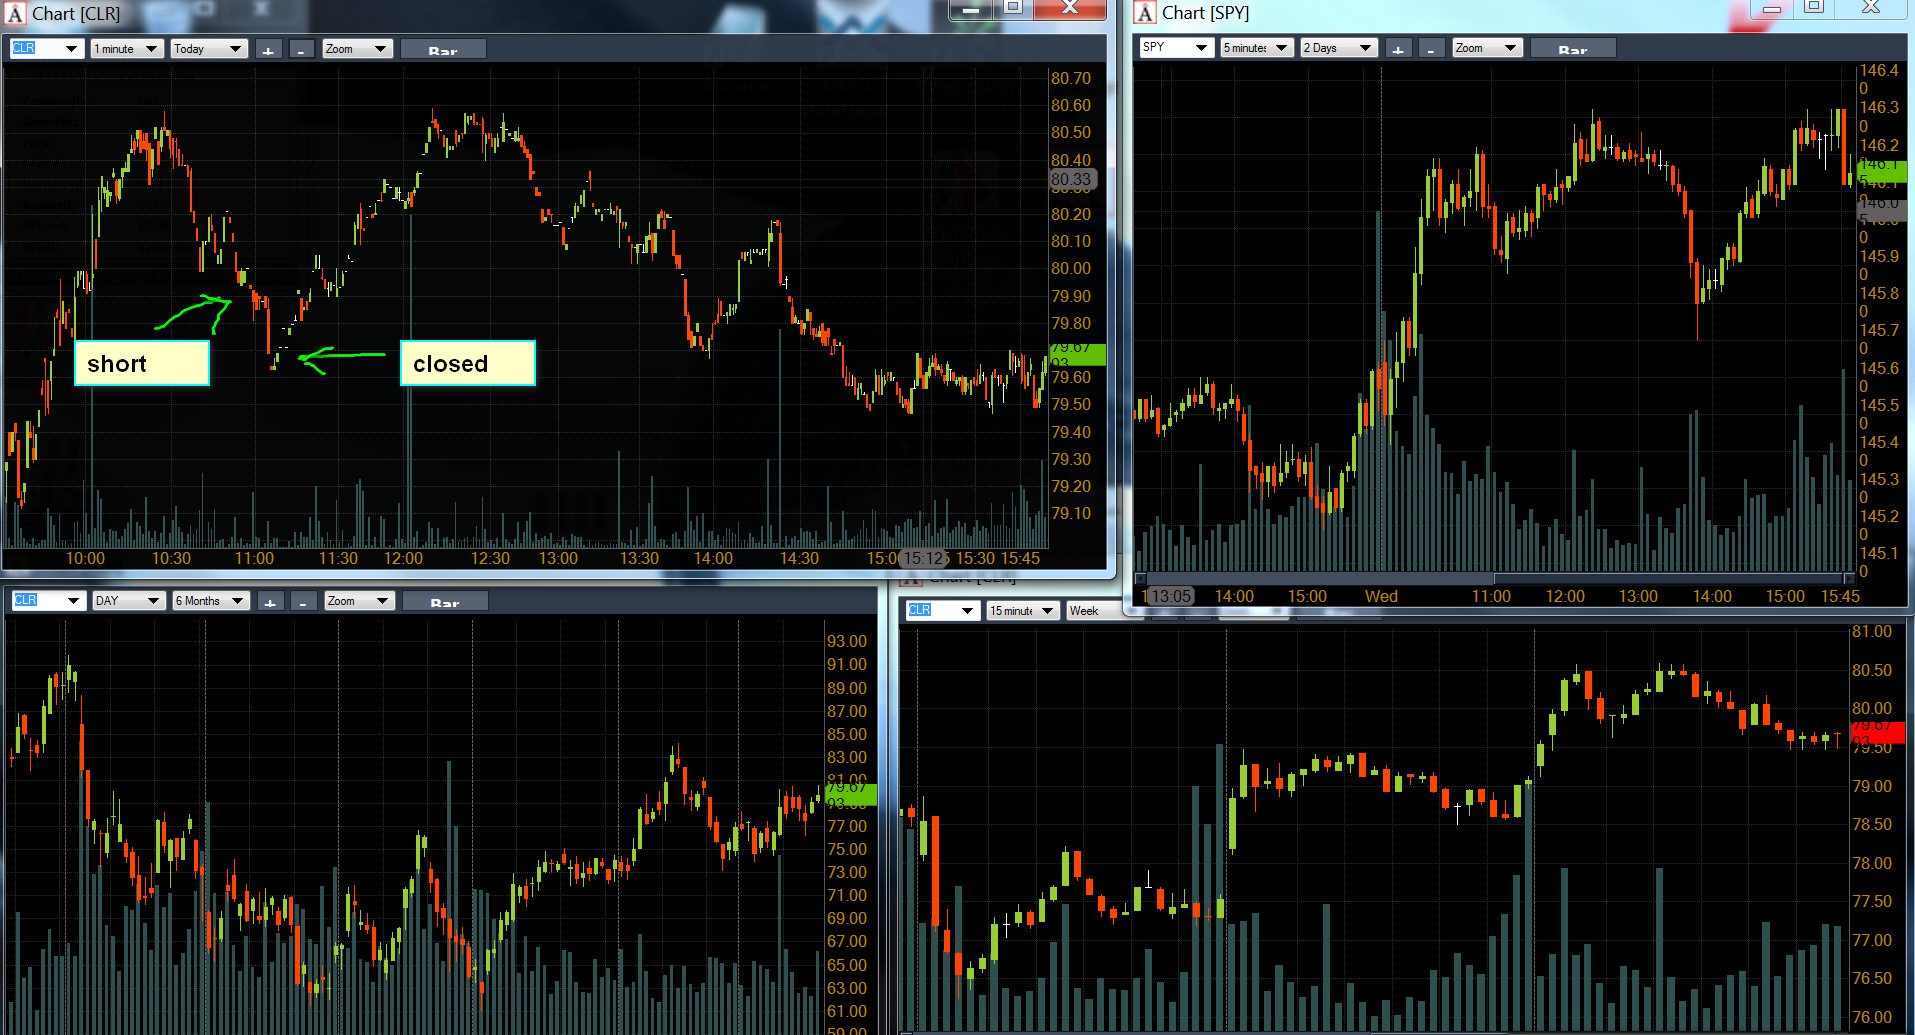Click the app logo icon in Chart [SPY] title bar
Viewport: 1915px width, 1035px height.
pos(1145,13)
